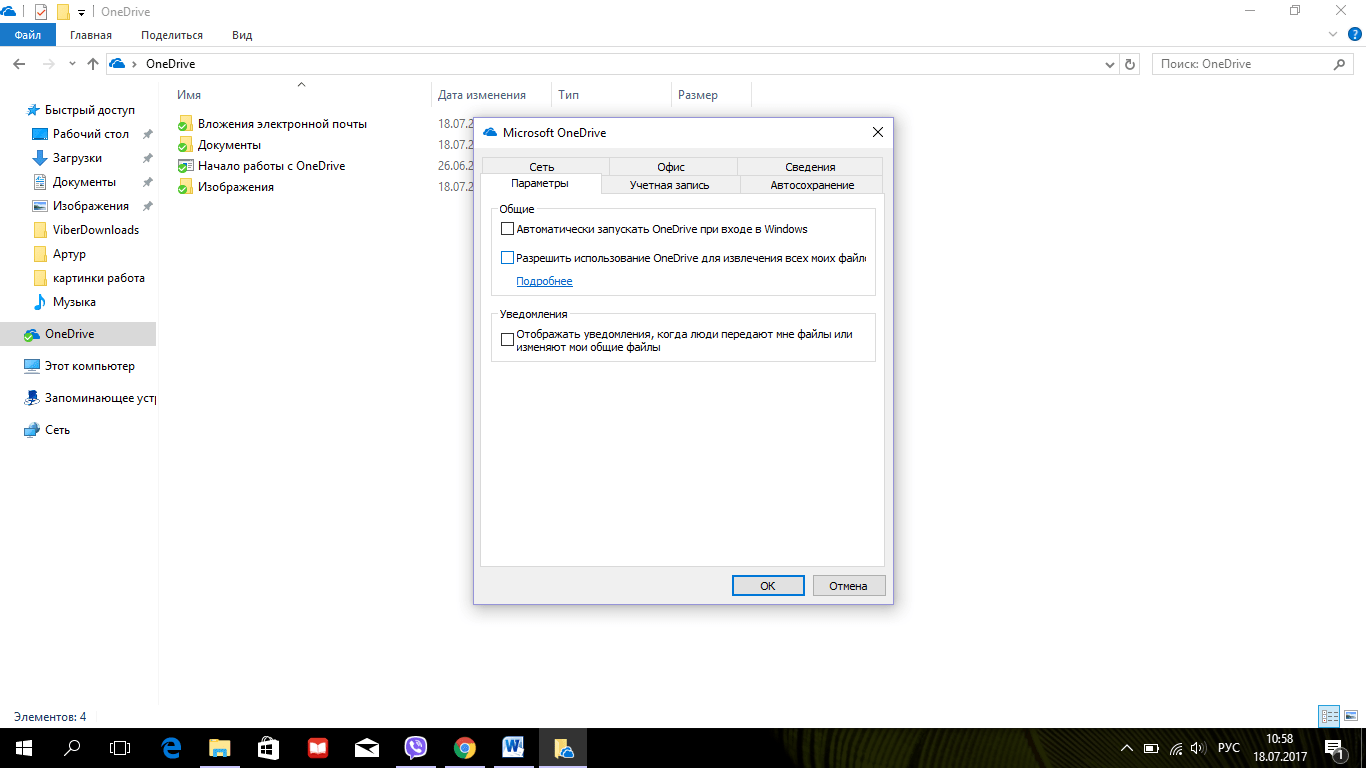Viewport: 1366px width, 768px height.
Task: Open the 'Главная' ribbon tab
Action: point(91,35)
